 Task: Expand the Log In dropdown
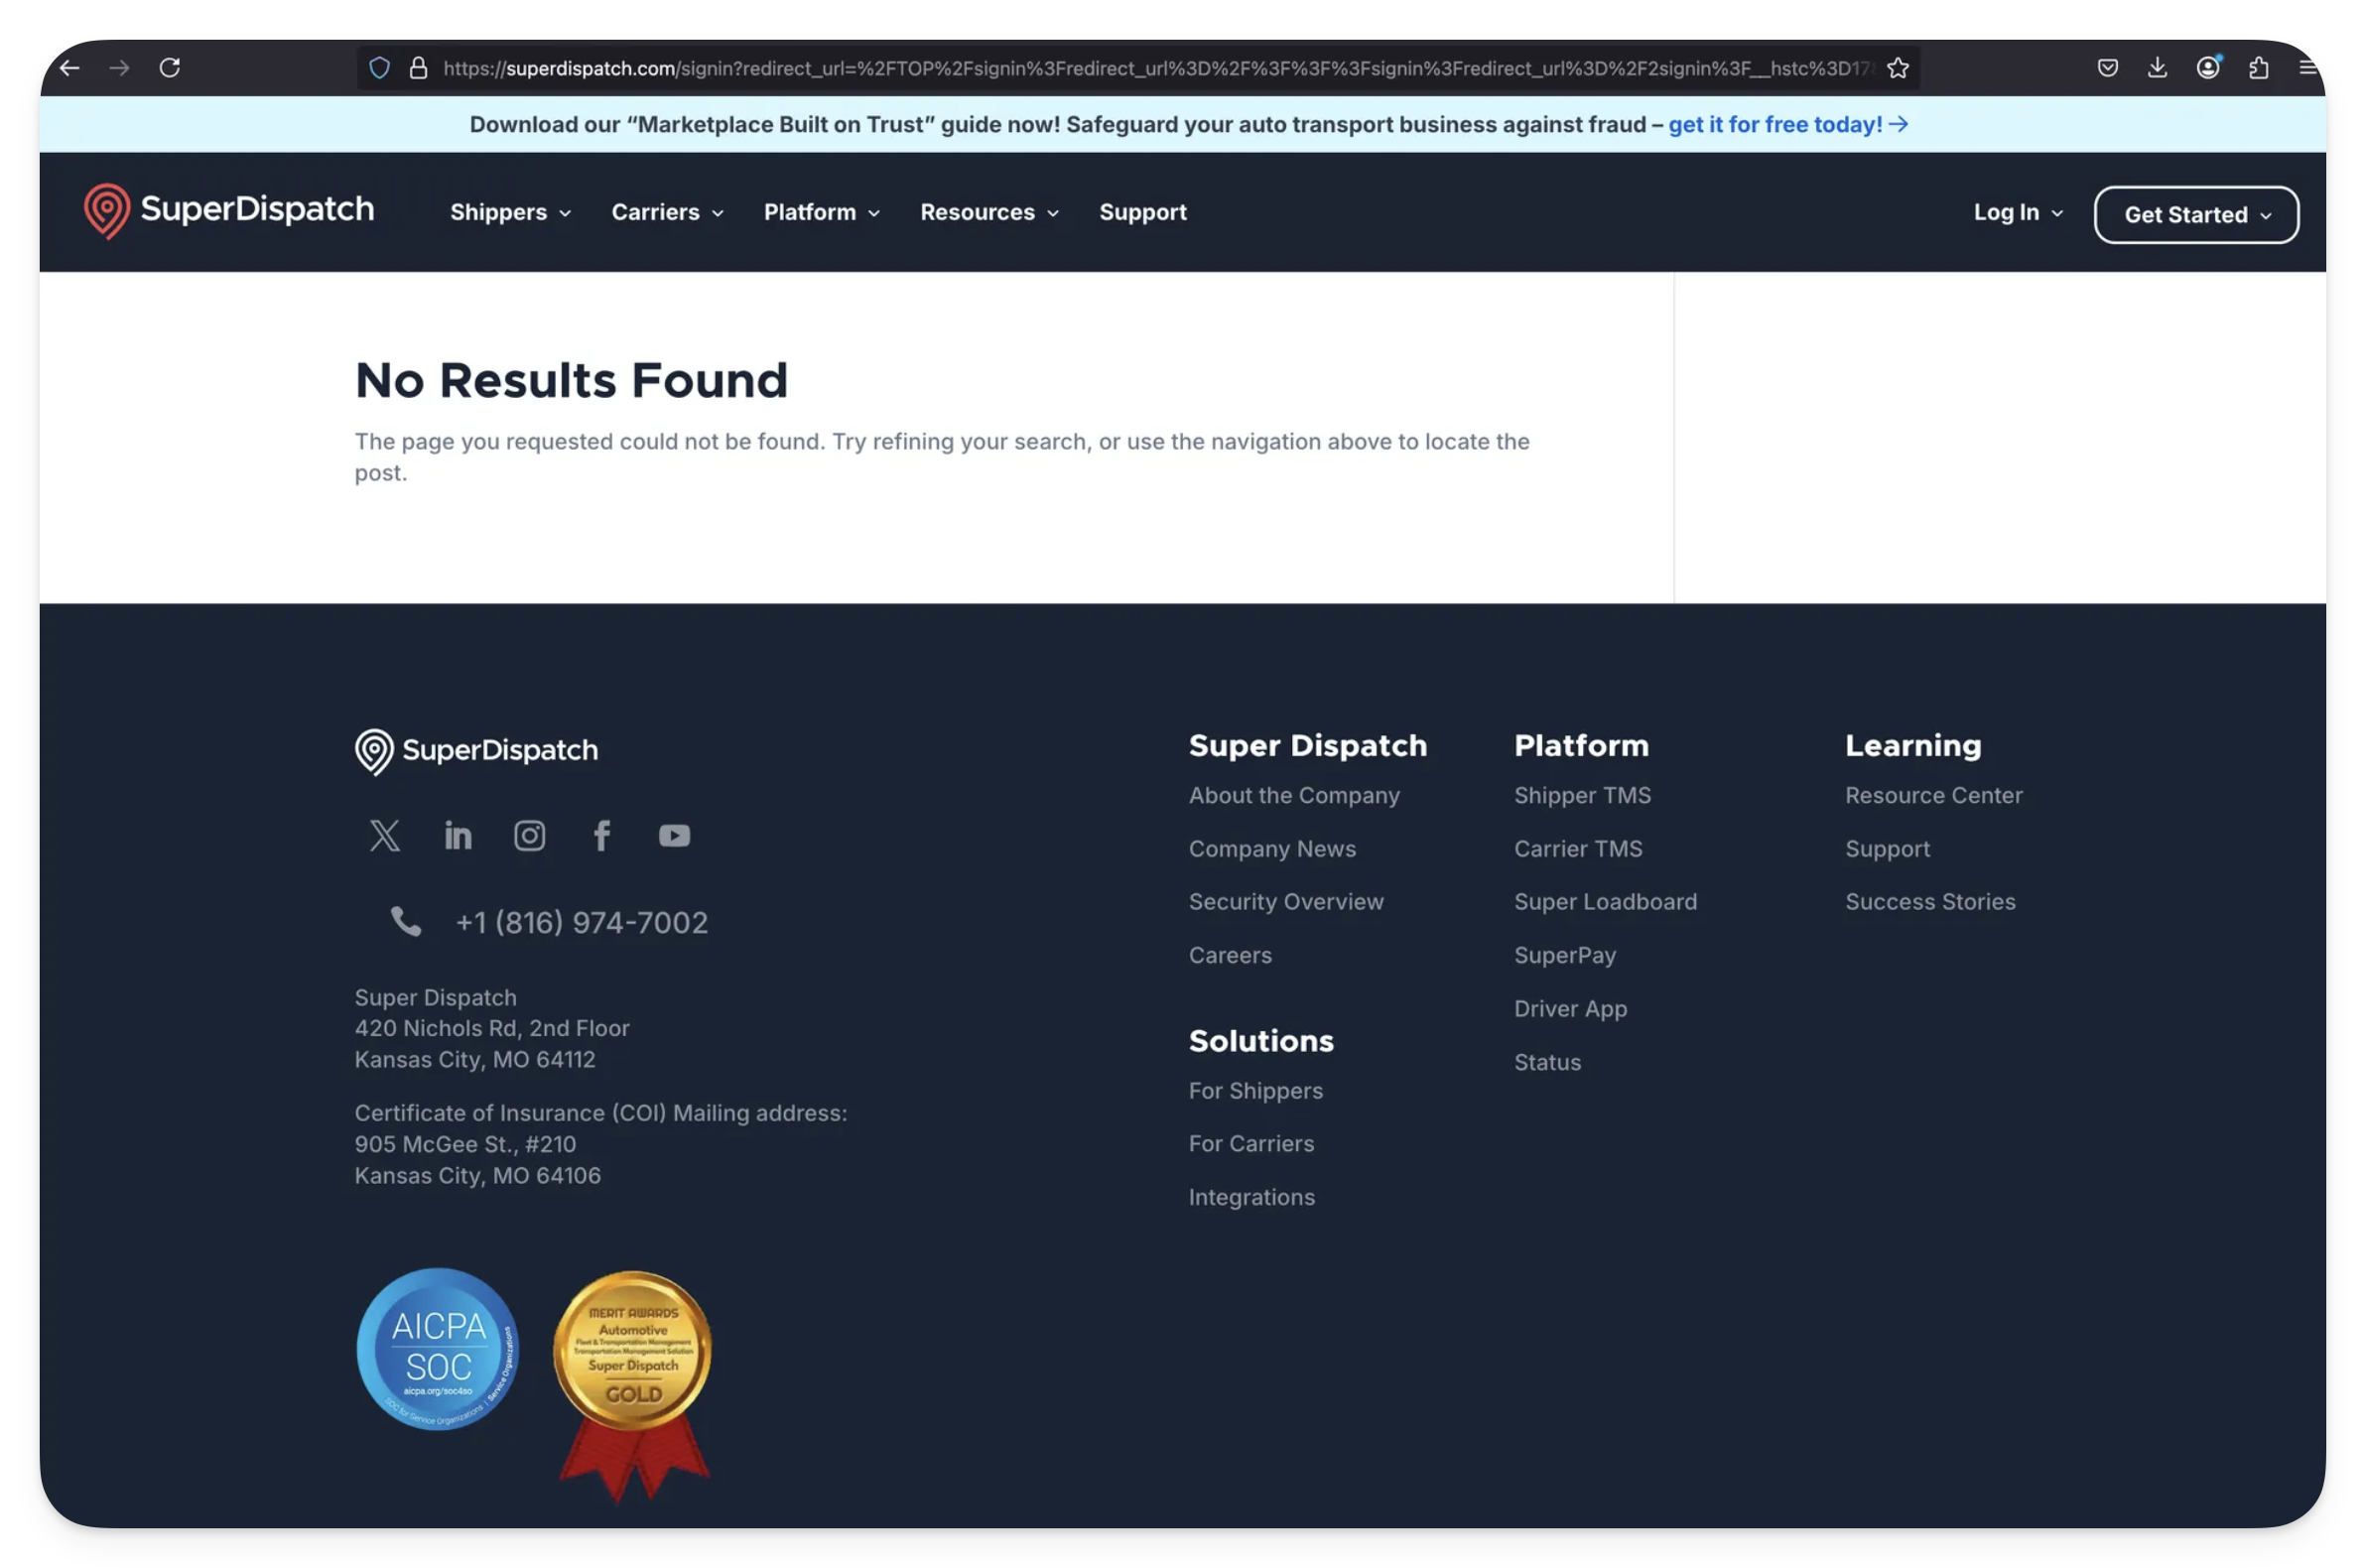tap(2018, 212)
